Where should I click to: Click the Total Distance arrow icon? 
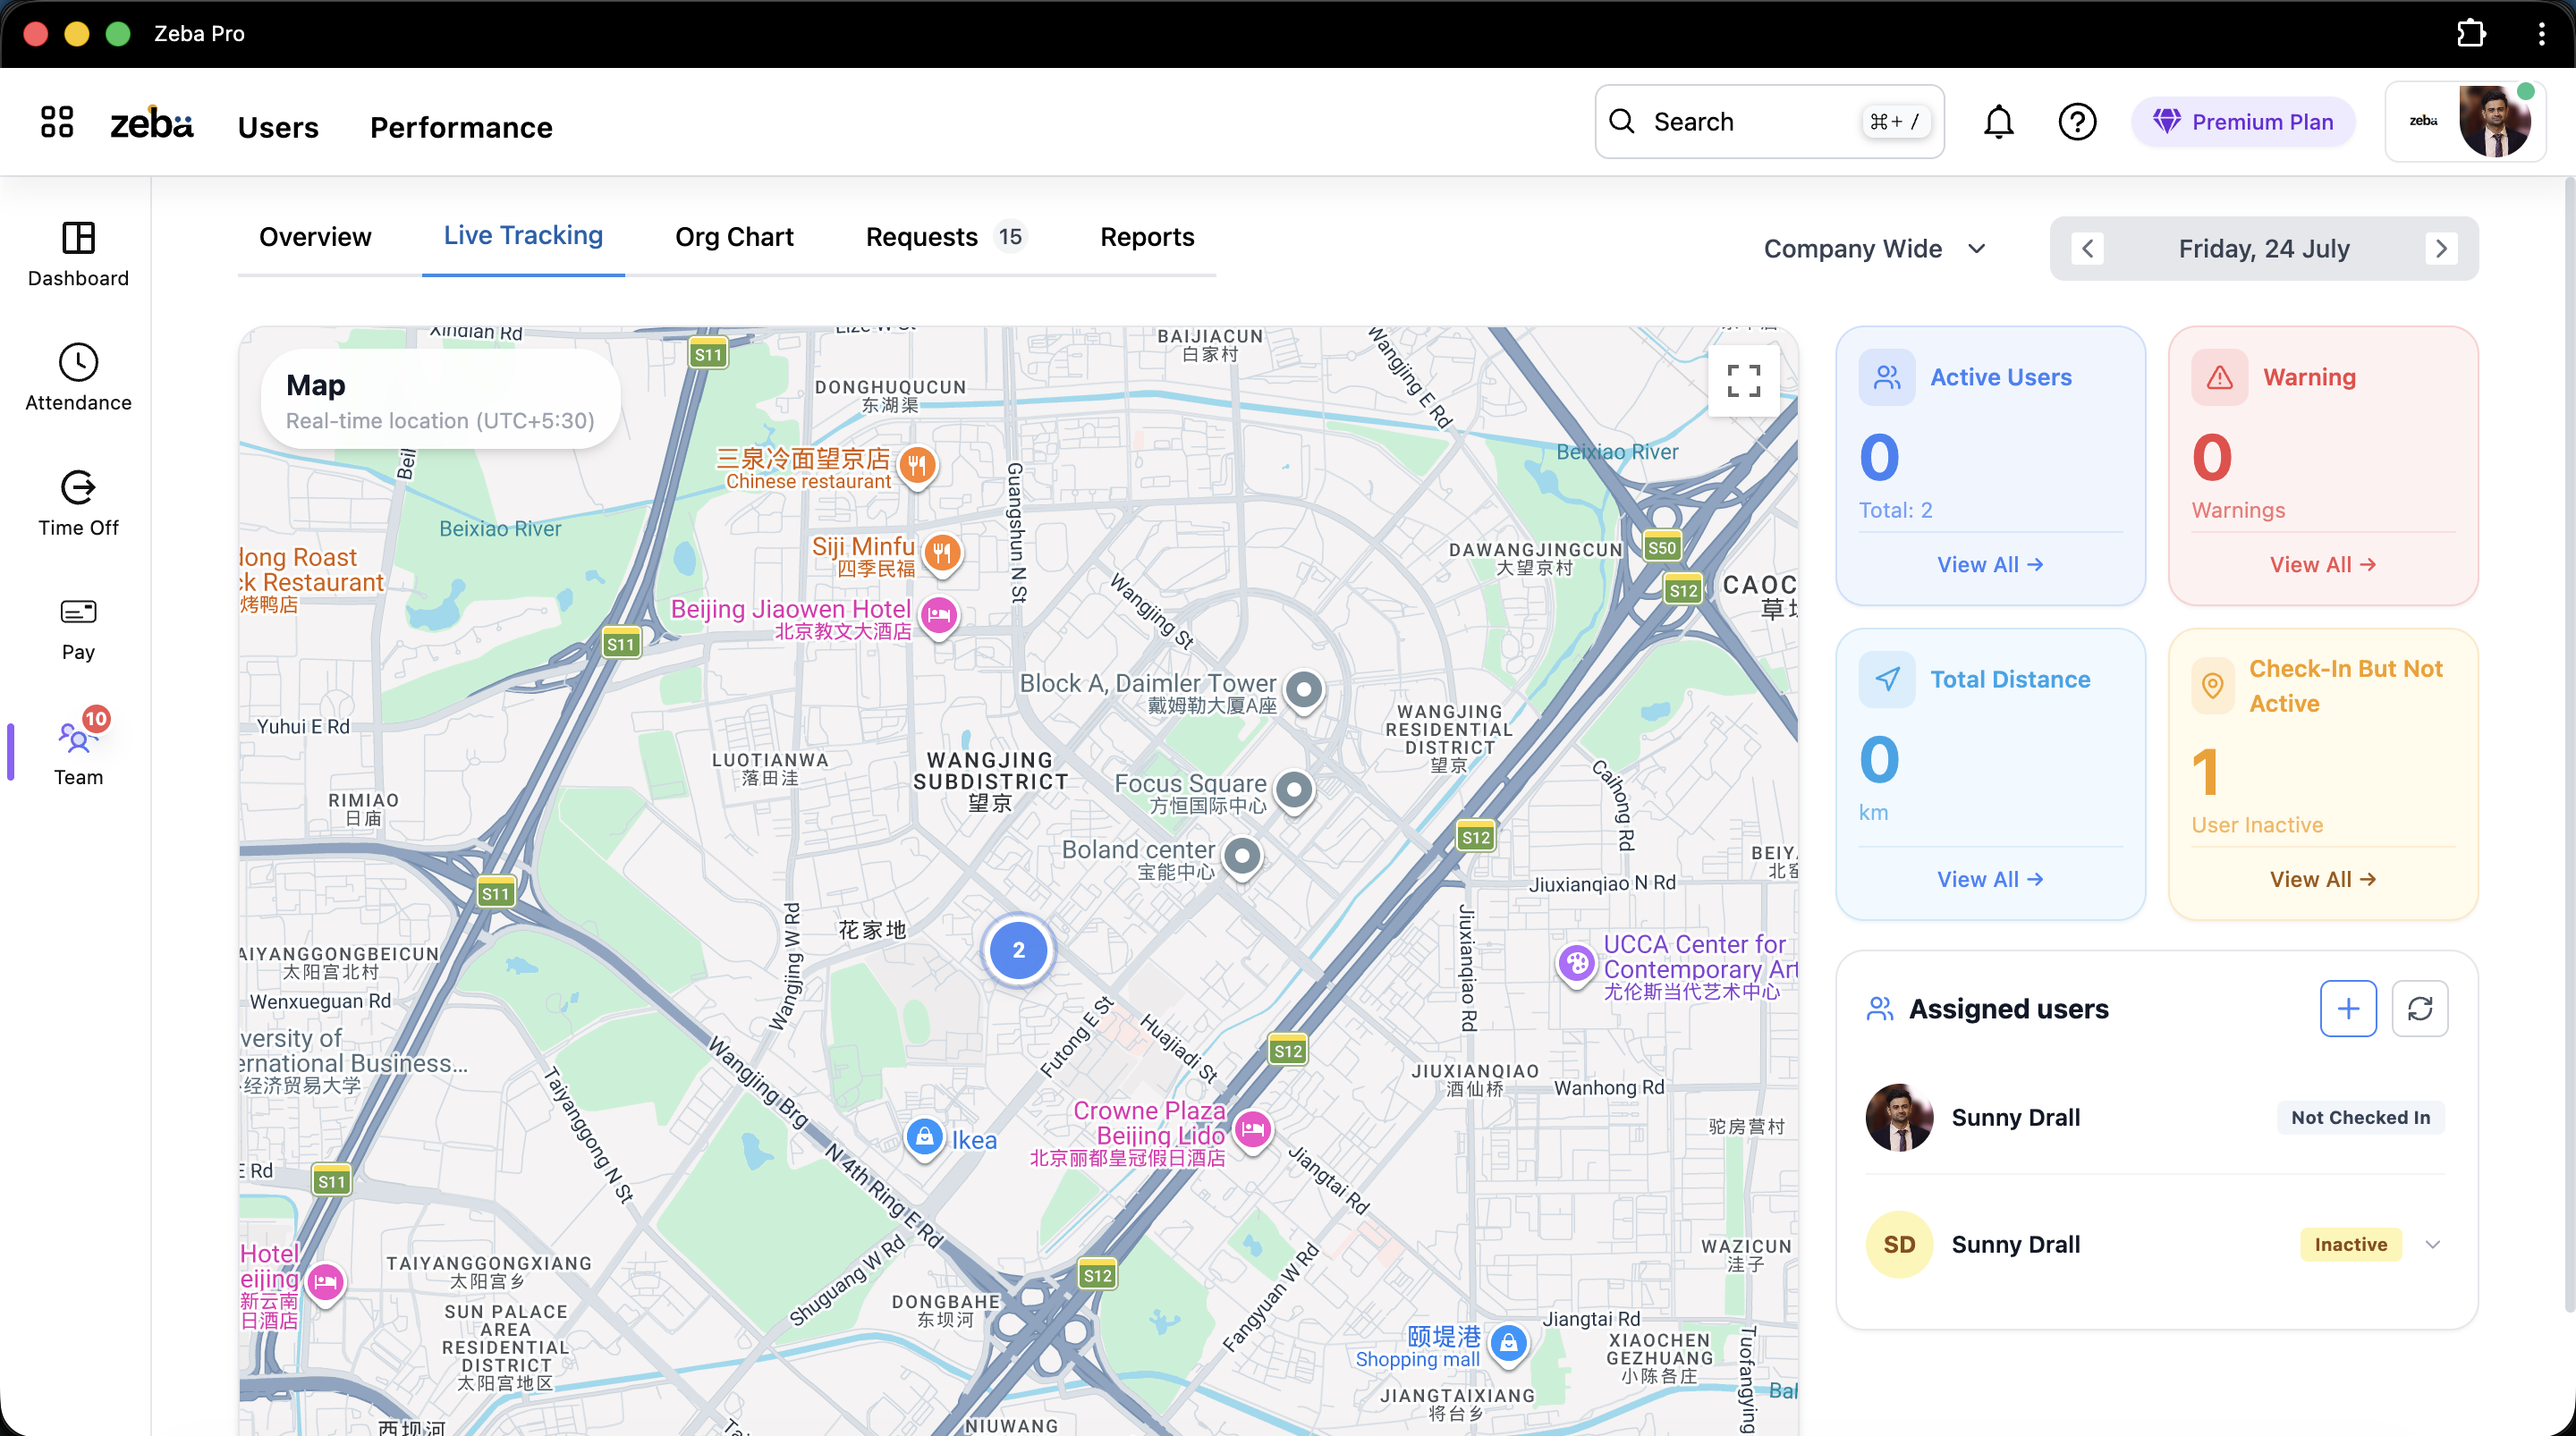click(1887, 680)
